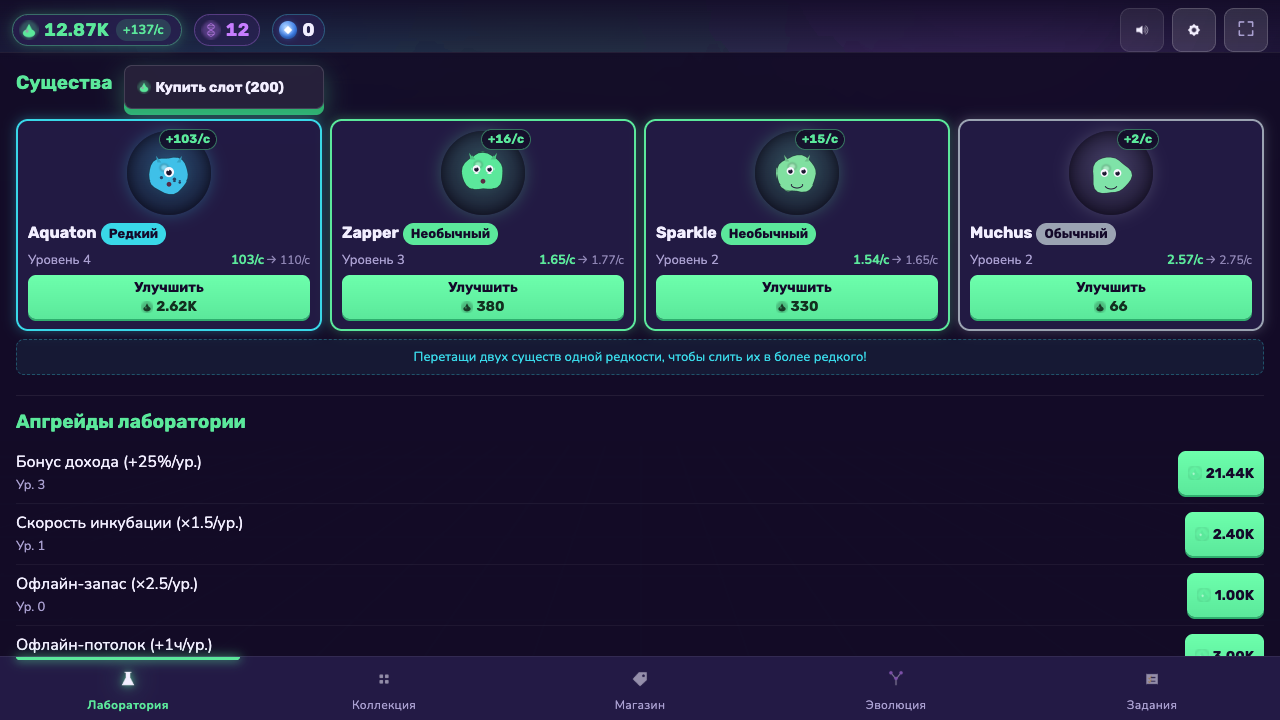Buy a creature slot for 200
Viewport: 1280px width, 720px height.
[x=224, y=87]
